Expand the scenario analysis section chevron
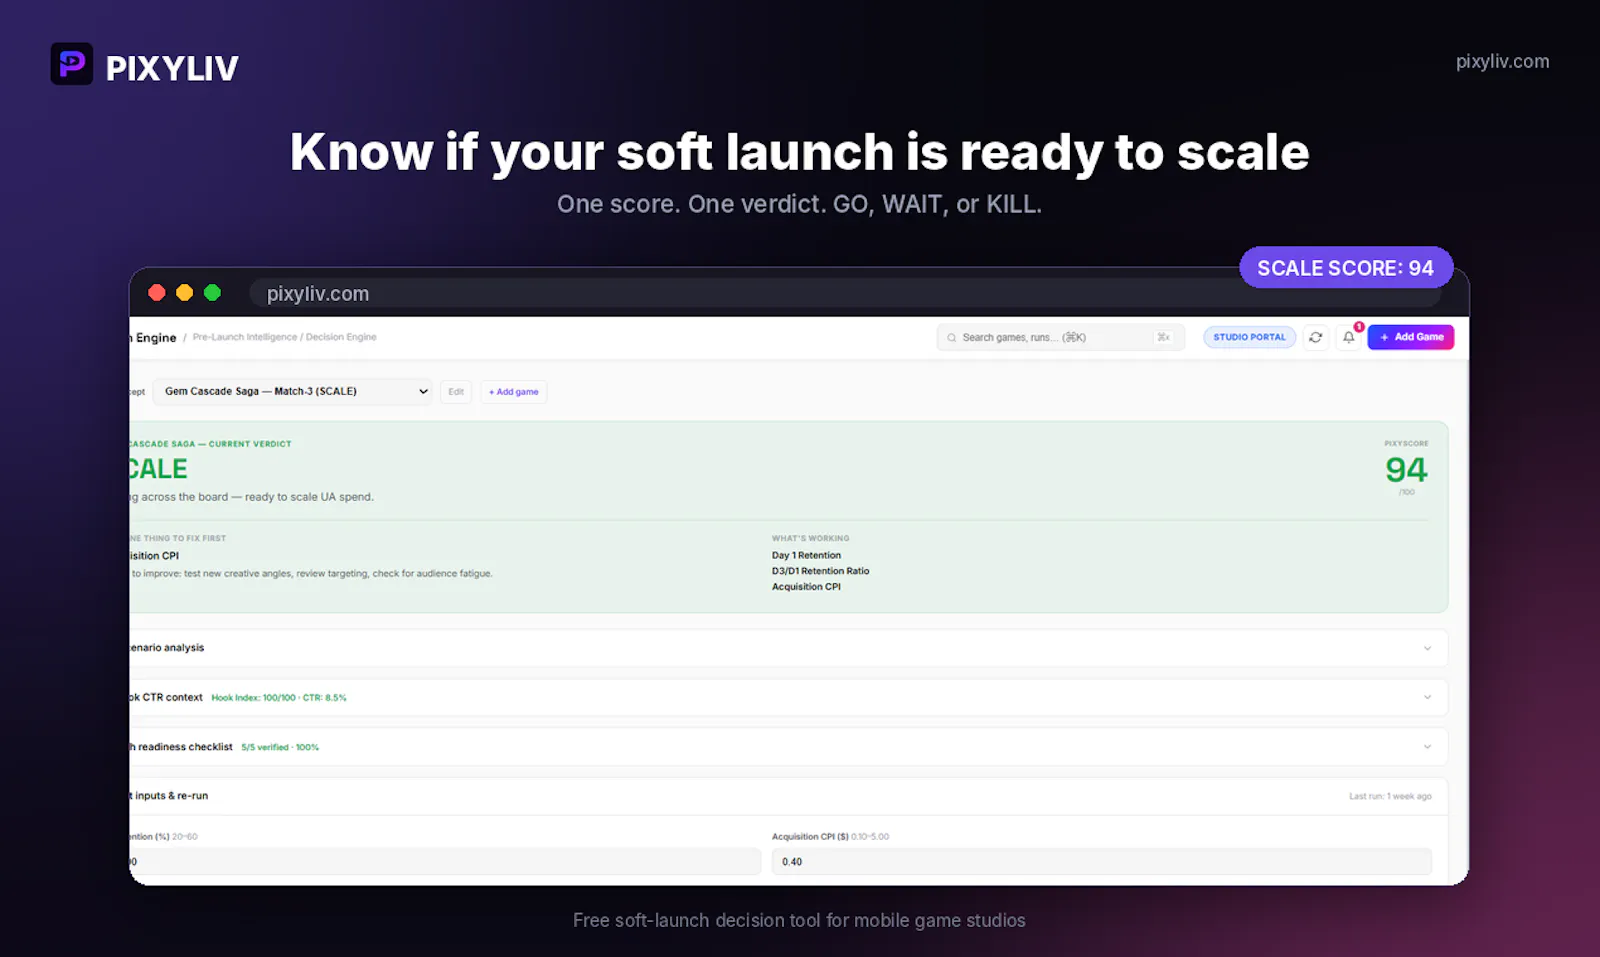This screenshot has height=957, width=1600. (x=1427, y=648)
